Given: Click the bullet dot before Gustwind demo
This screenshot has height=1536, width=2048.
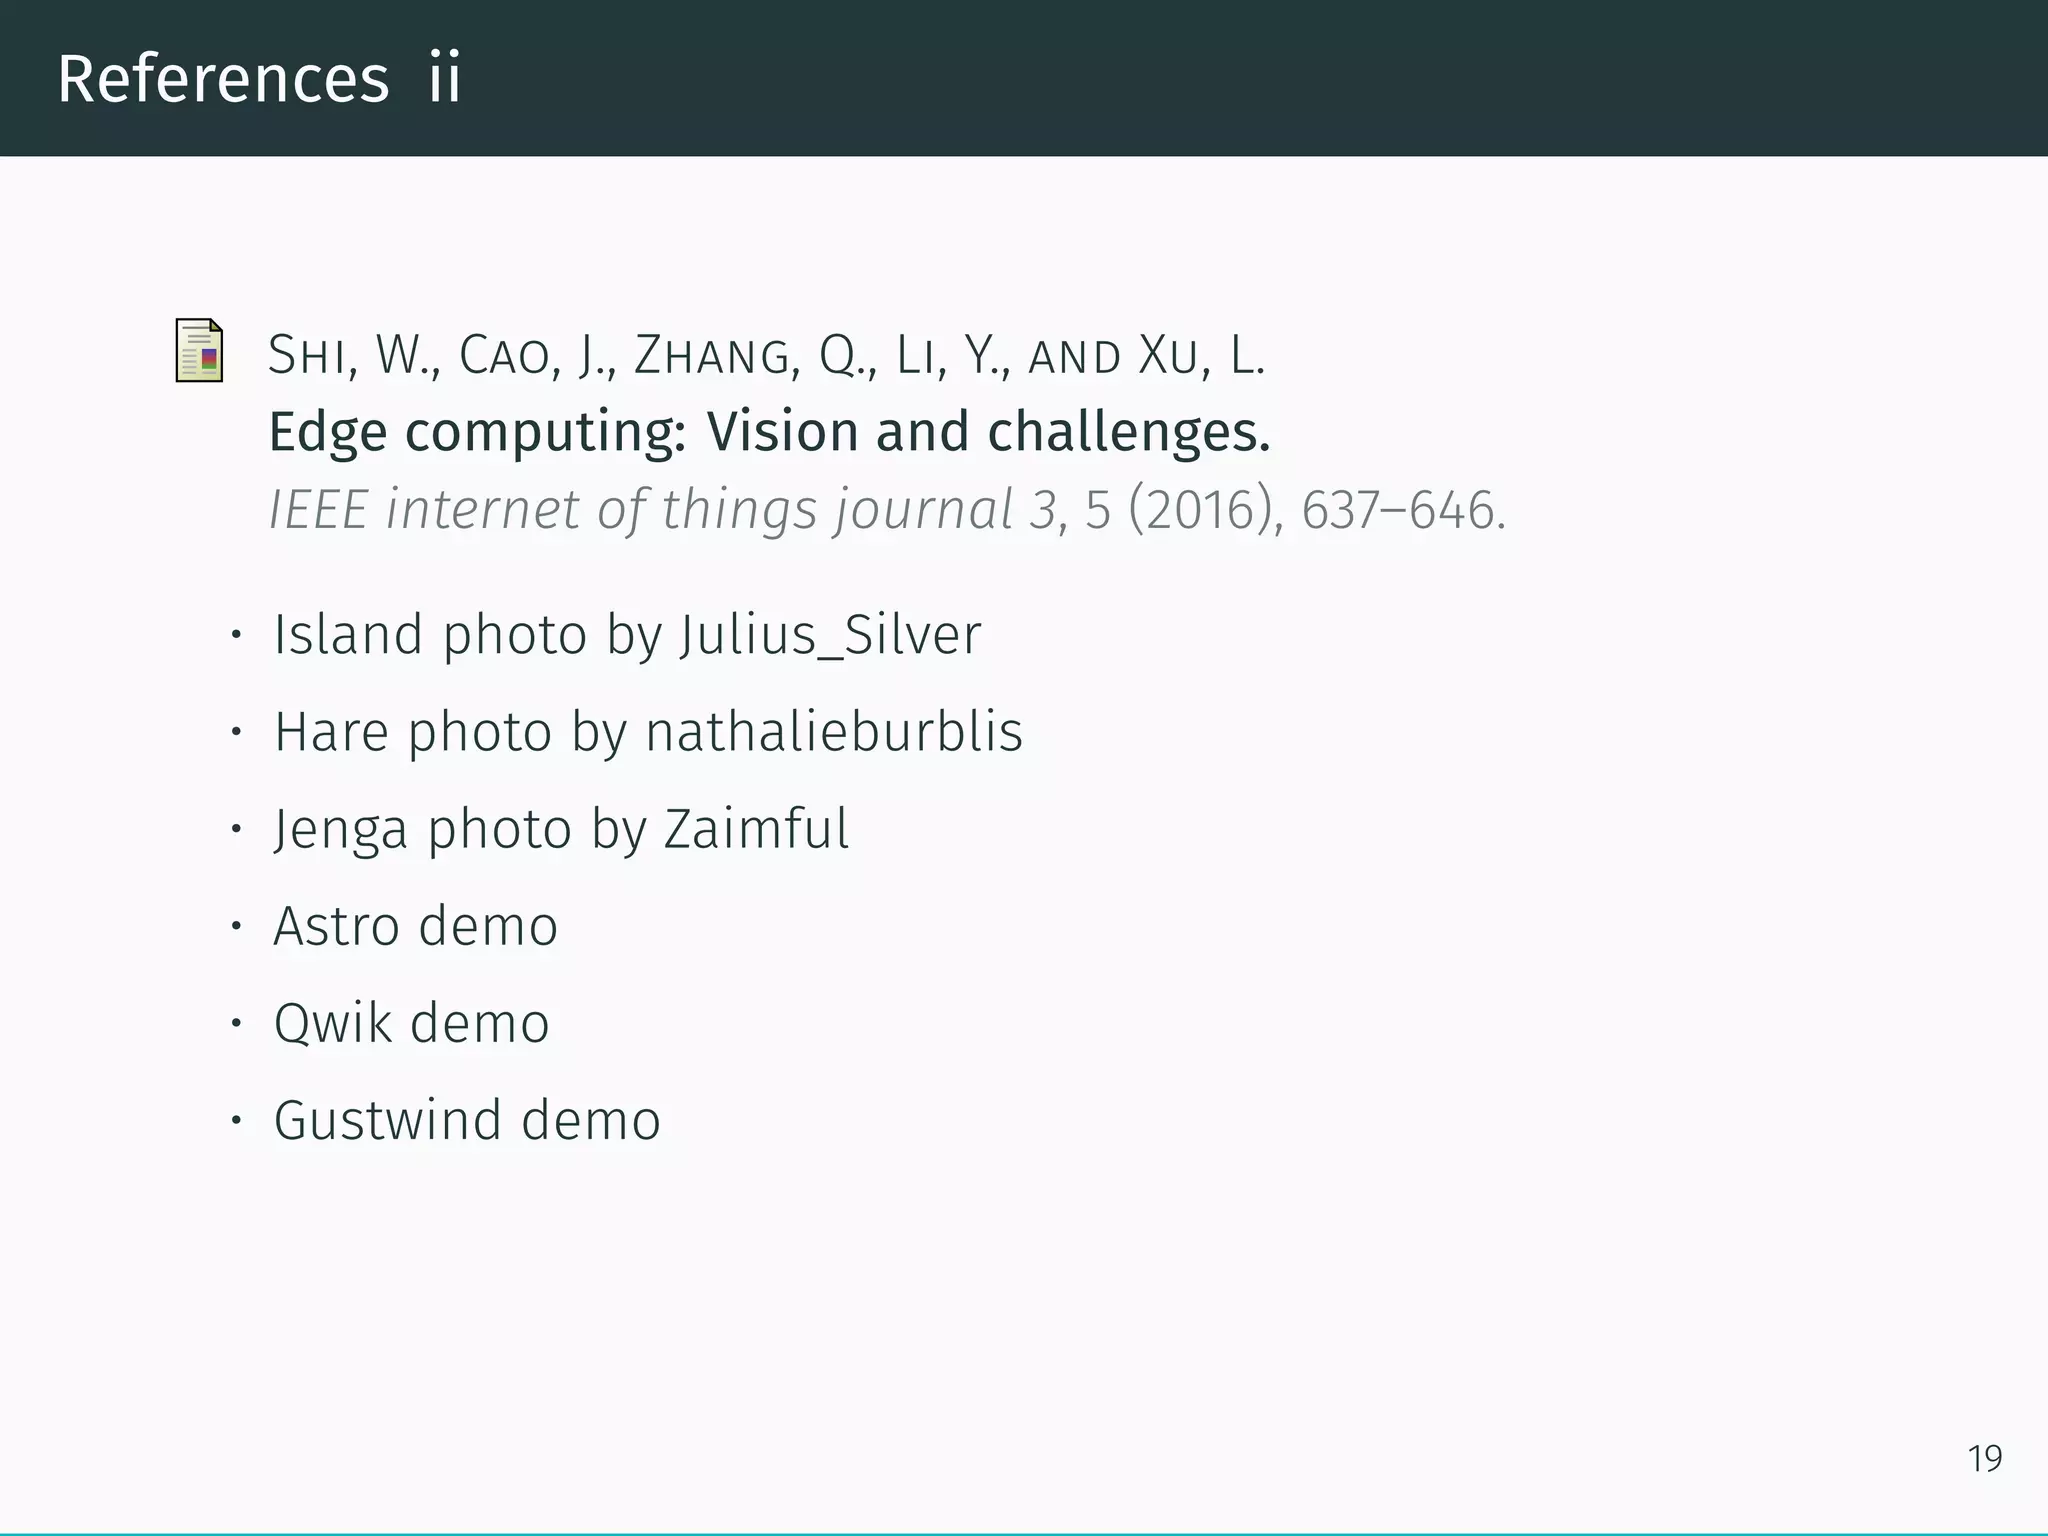Looking at the screenshot, I should (236, 1120).
